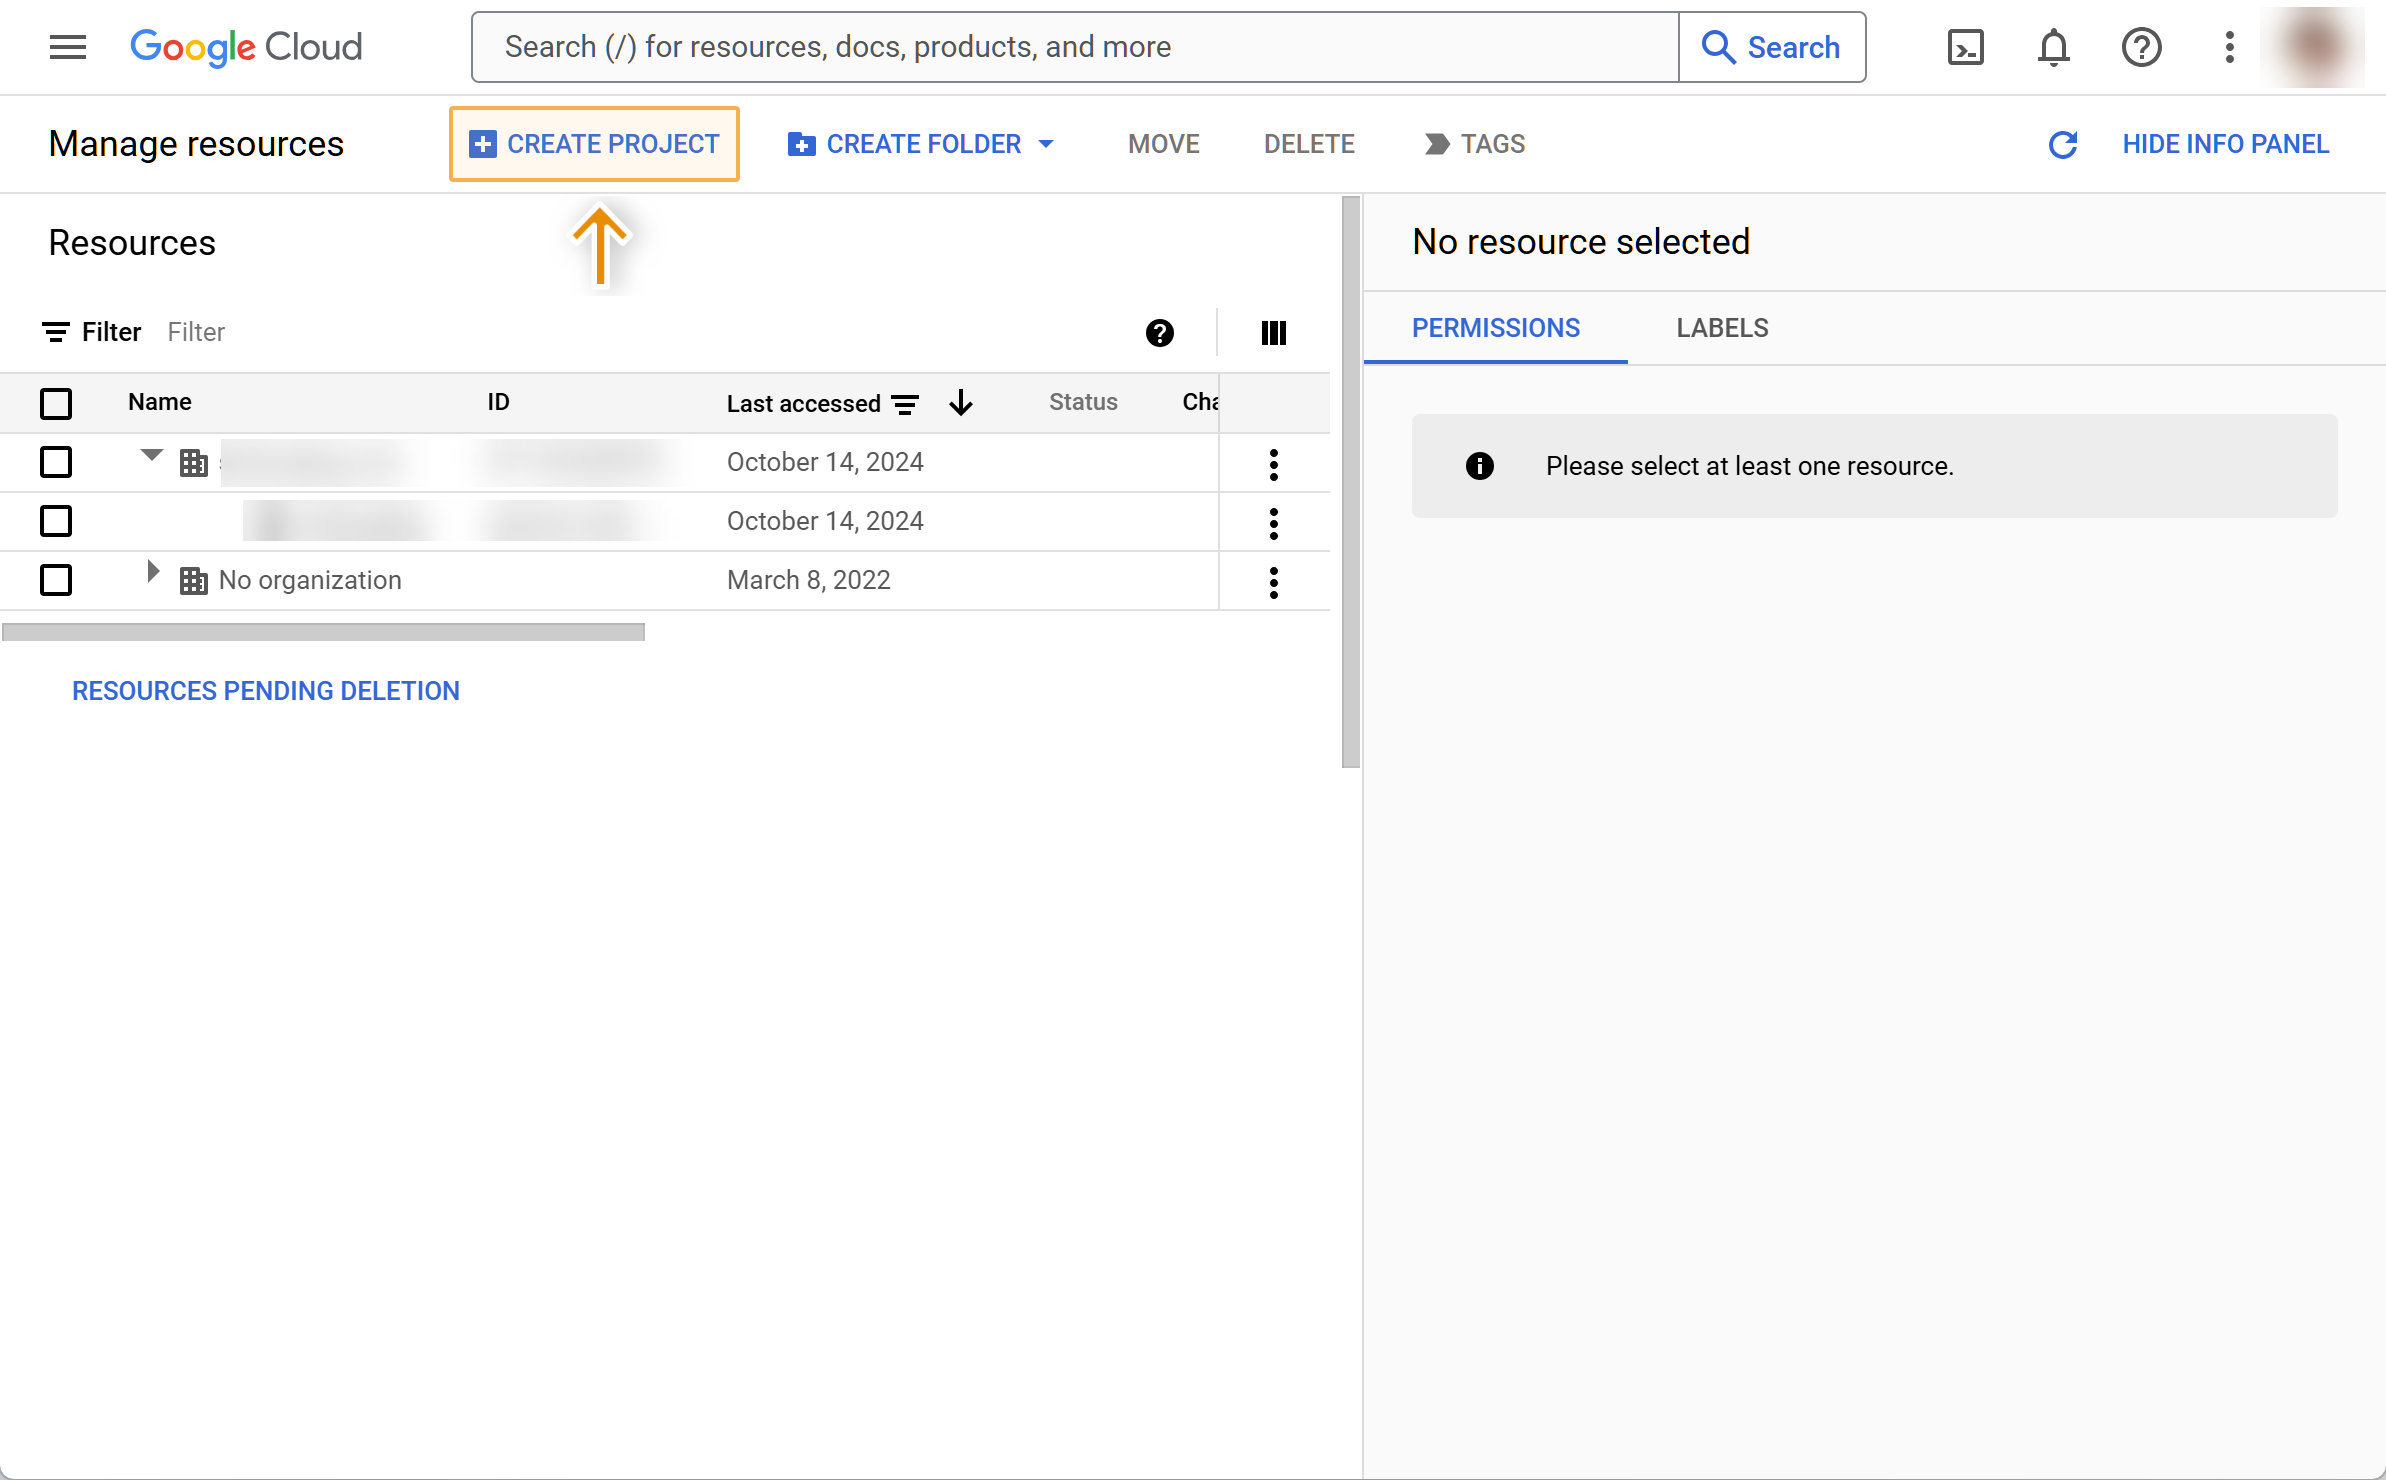Click the horizontal table scrollbar

tap(323, 632)
